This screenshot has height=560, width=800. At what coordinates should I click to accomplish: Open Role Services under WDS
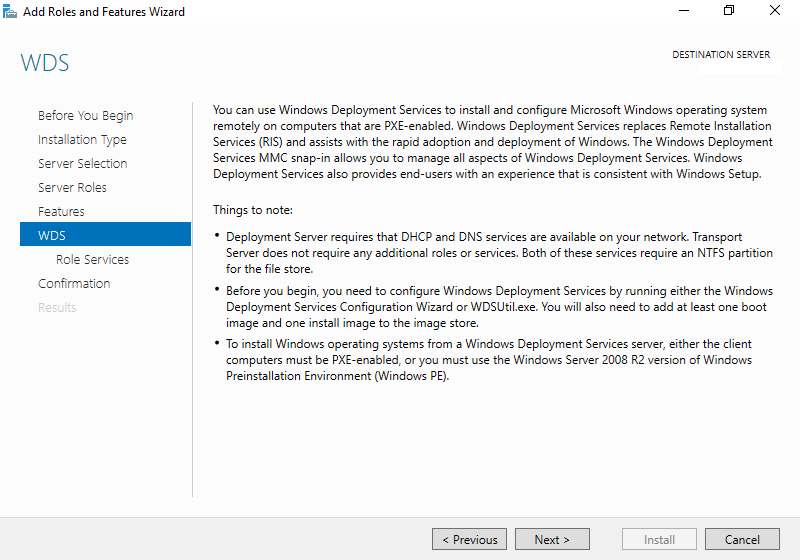[x=92, y=260]
